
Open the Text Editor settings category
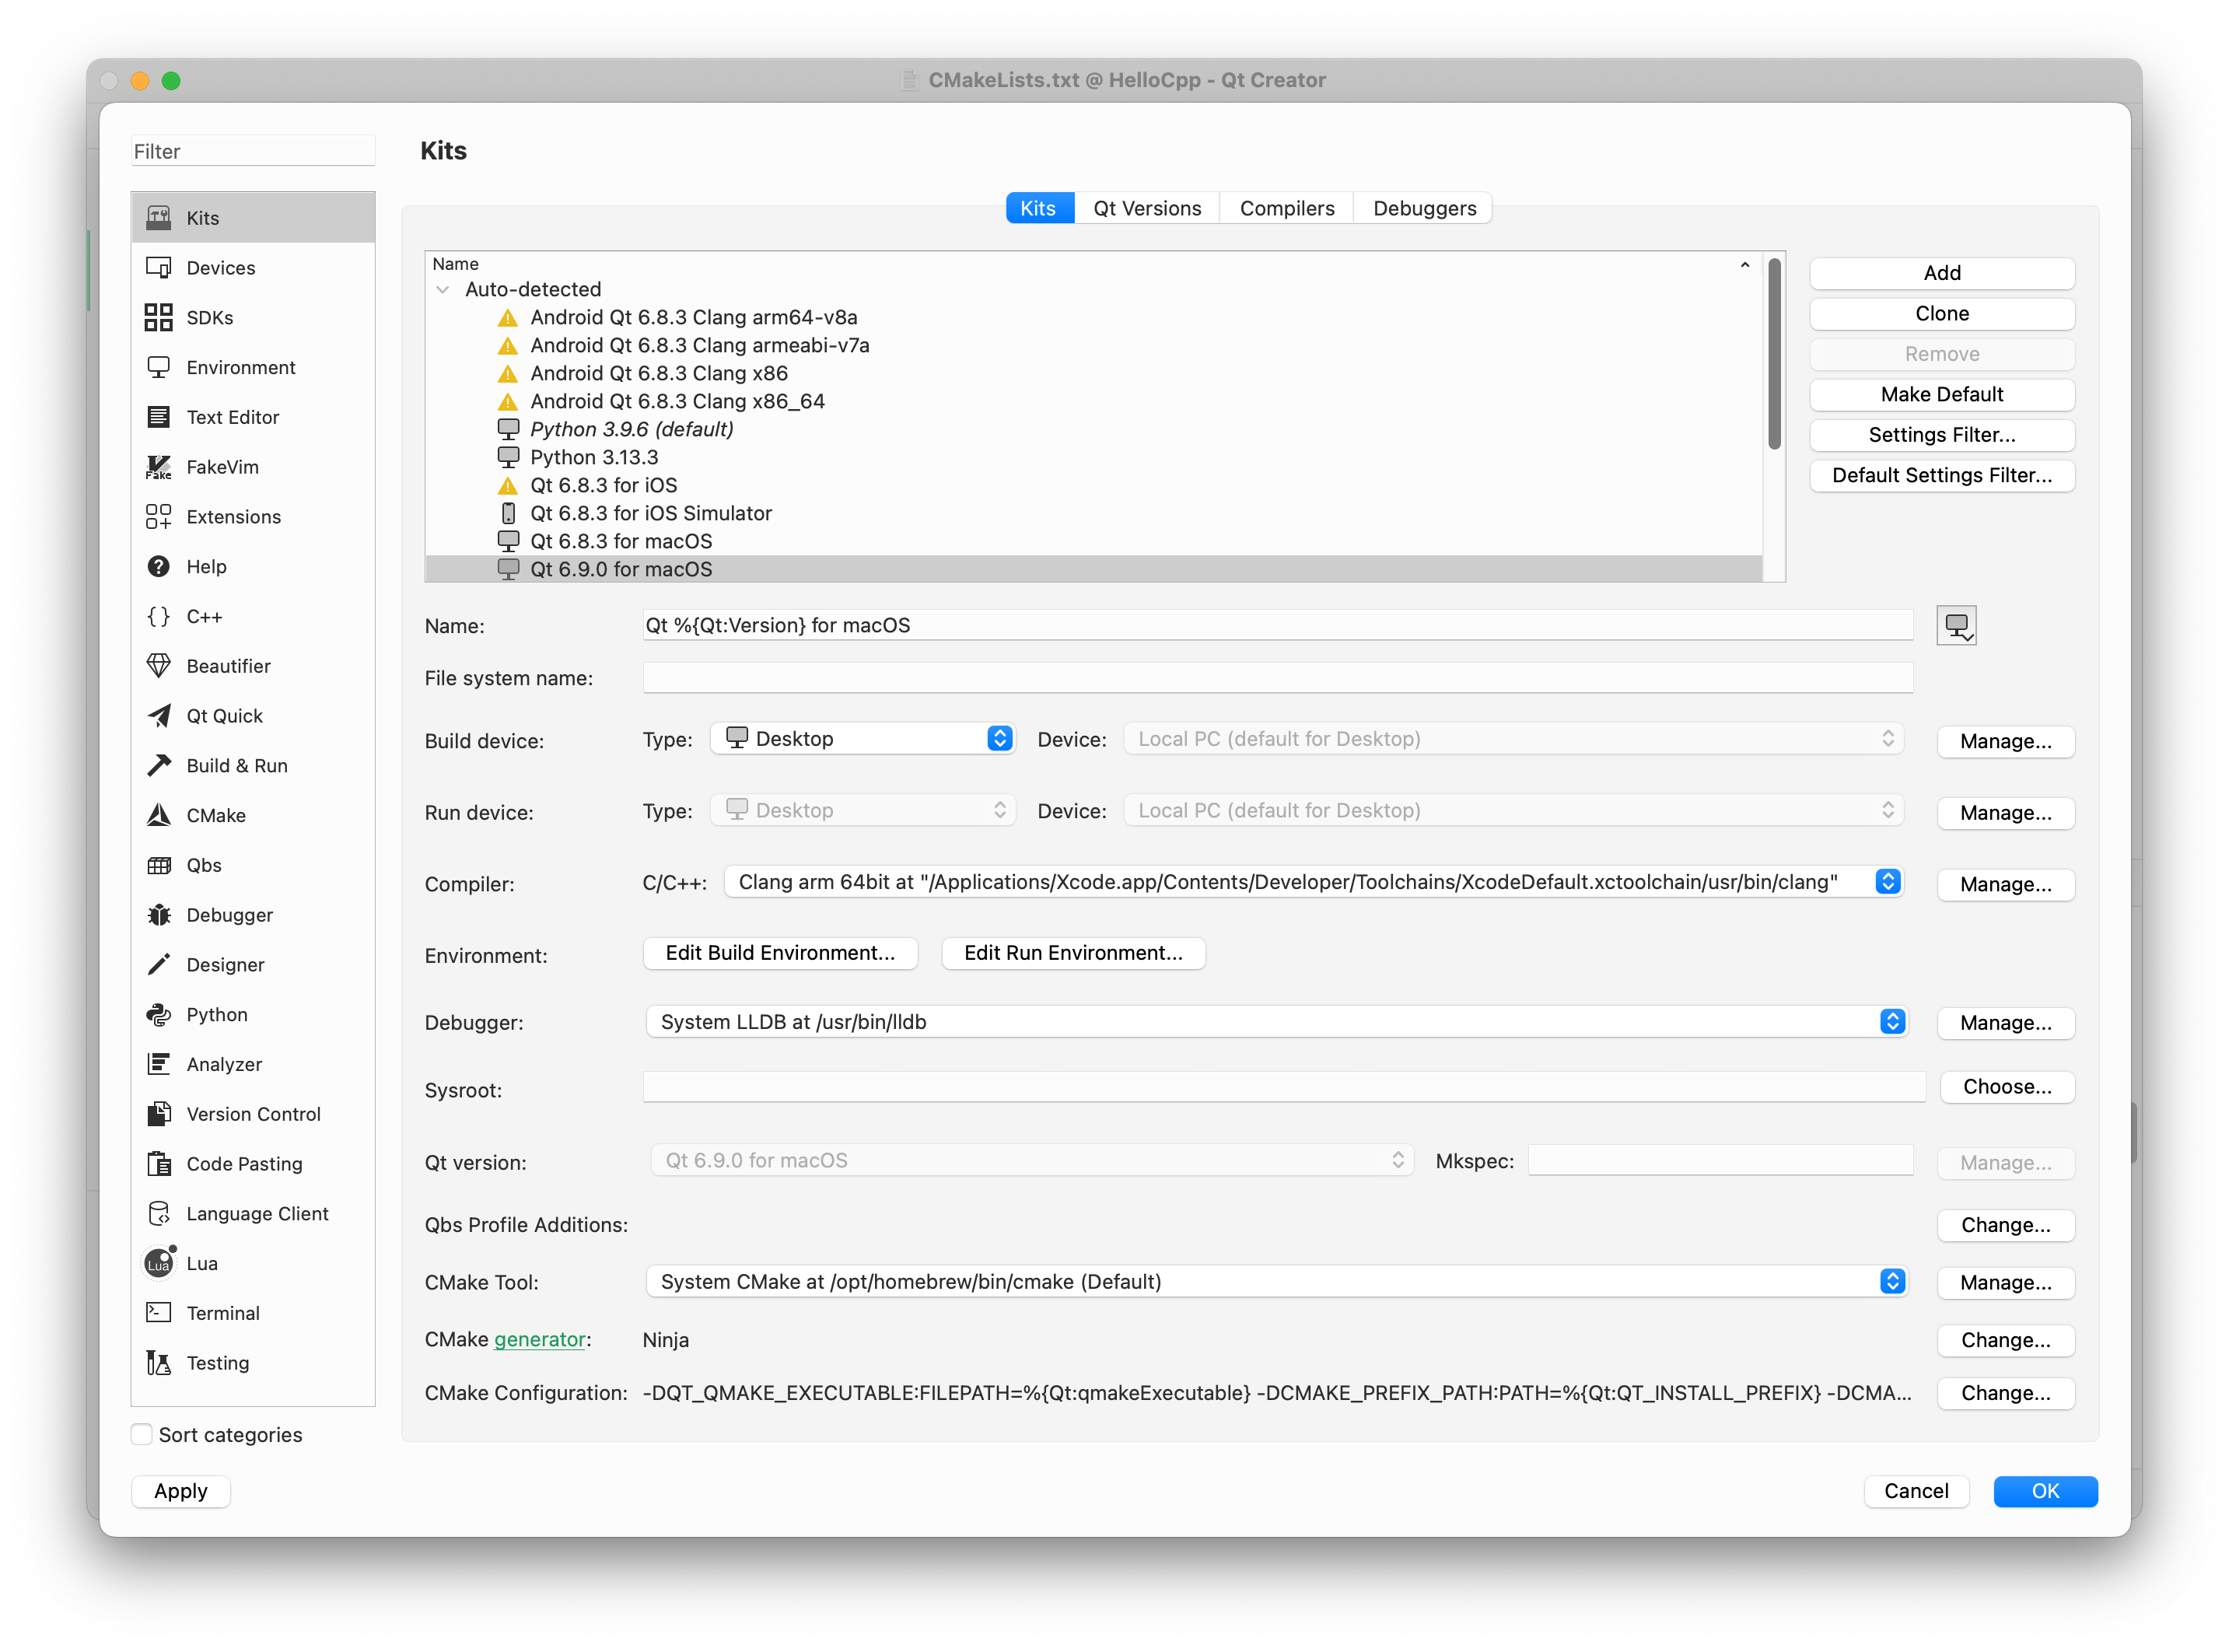[x=253, y=417]
